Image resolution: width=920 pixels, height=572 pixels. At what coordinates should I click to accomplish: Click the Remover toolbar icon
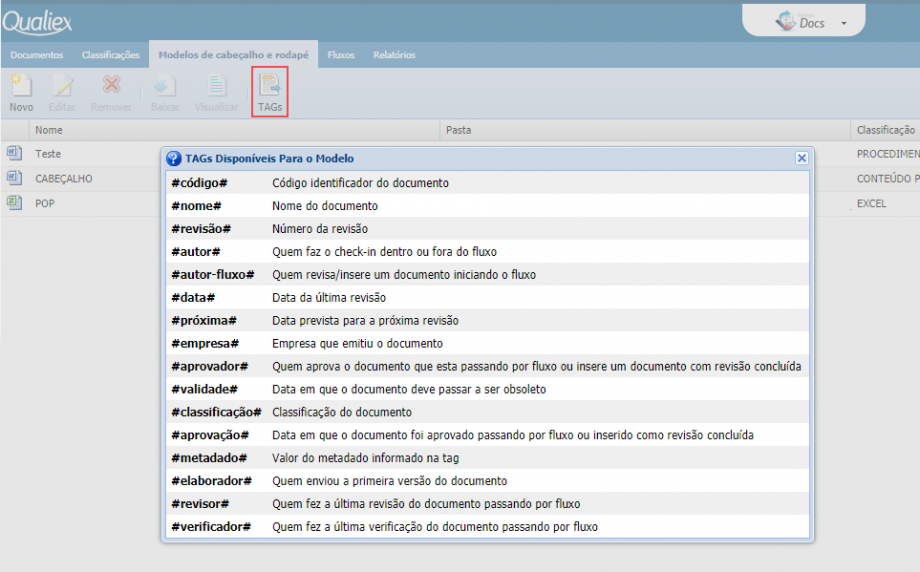point(111,87)
